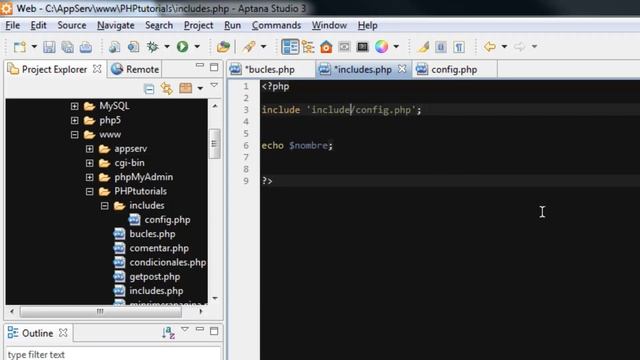640x360 pixels.
Task: Collapse all in Project Explorer
Action: click(x=149, y=89)
